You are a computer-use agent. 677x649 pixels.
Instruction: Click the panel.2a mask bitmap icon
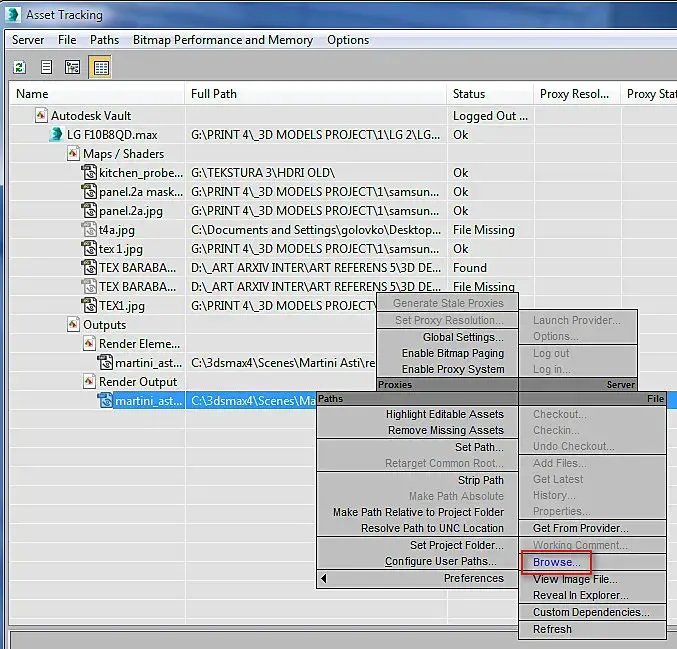89,191
